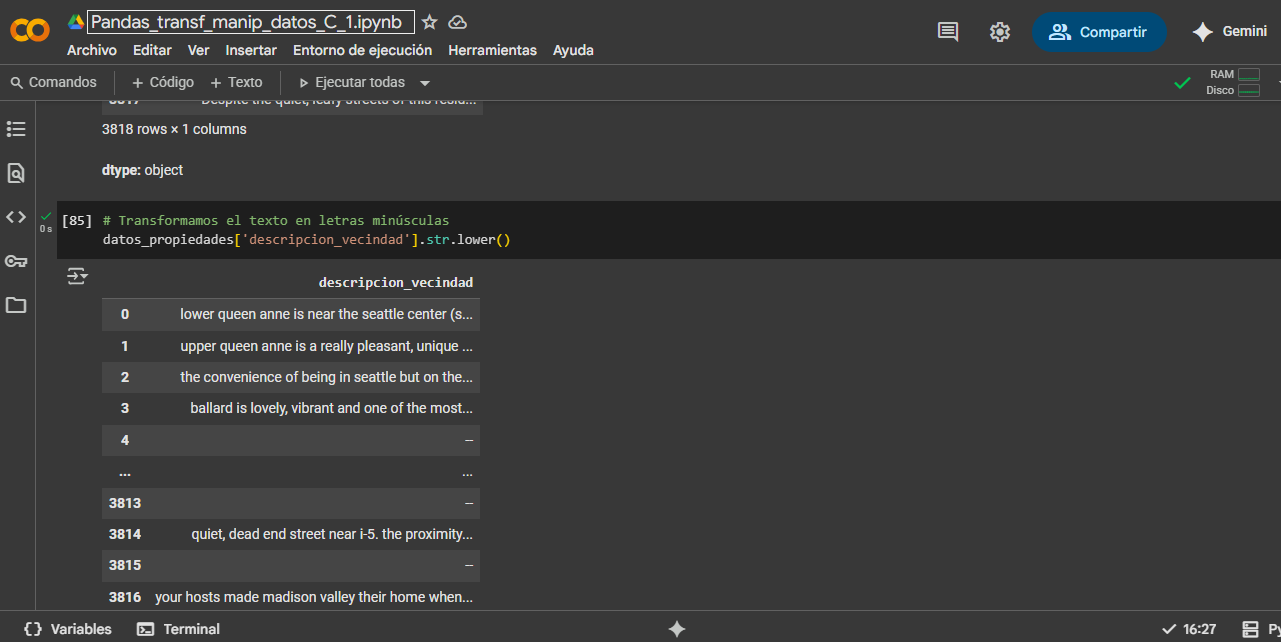
Task: Click the descripcion_vecindad column header
Action: 396,282
